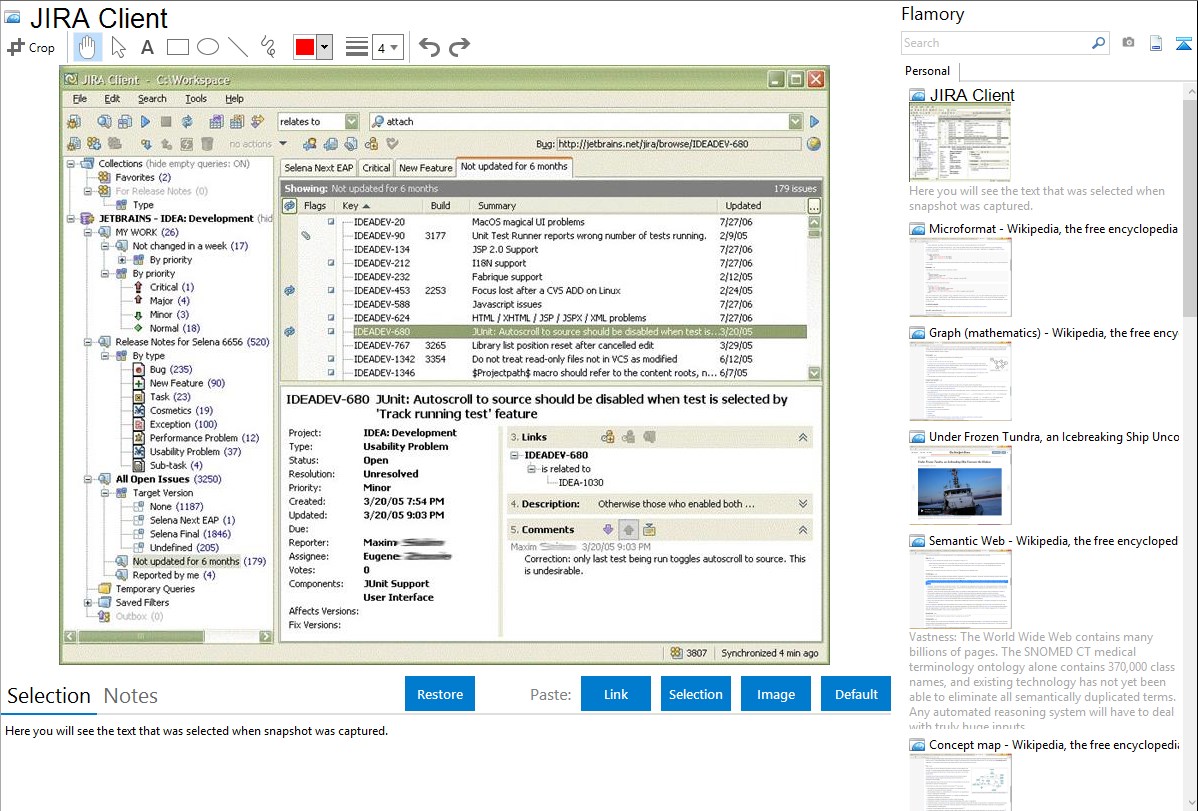Click the Paste Default button

(856, 694)
